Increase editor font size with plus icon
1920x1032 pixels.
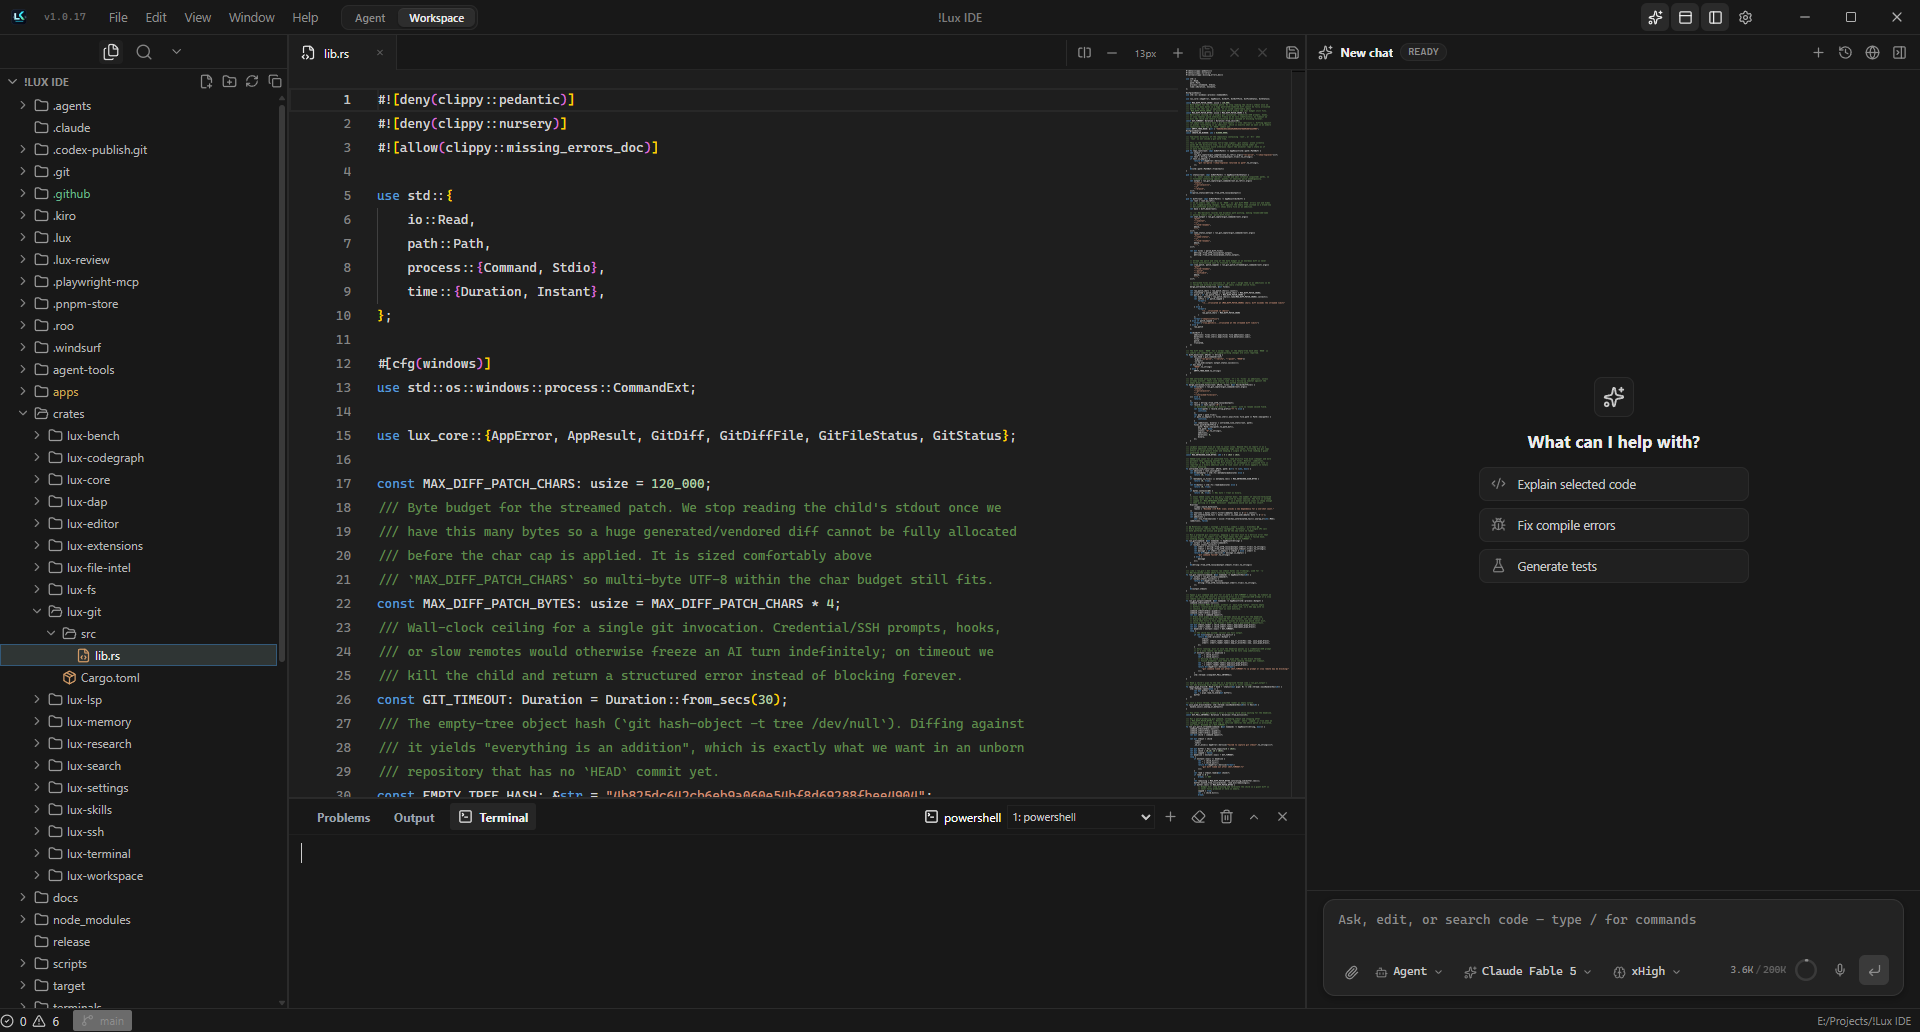(1178, 53)
